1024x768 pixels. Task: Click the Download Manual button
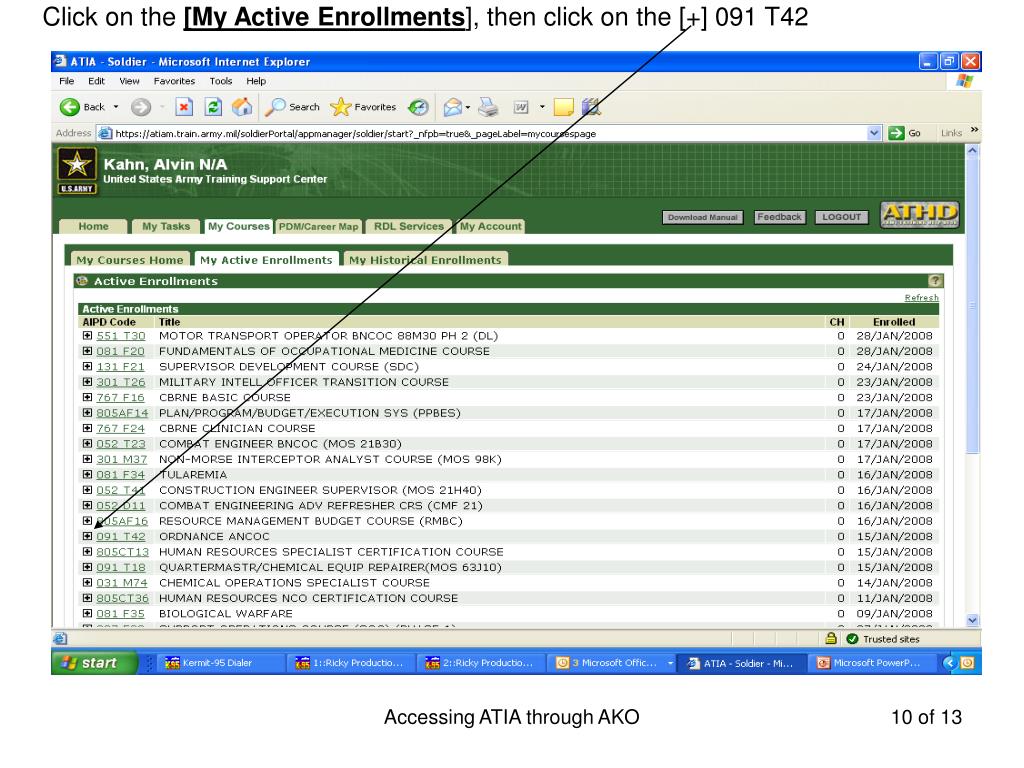pos(703,217)
